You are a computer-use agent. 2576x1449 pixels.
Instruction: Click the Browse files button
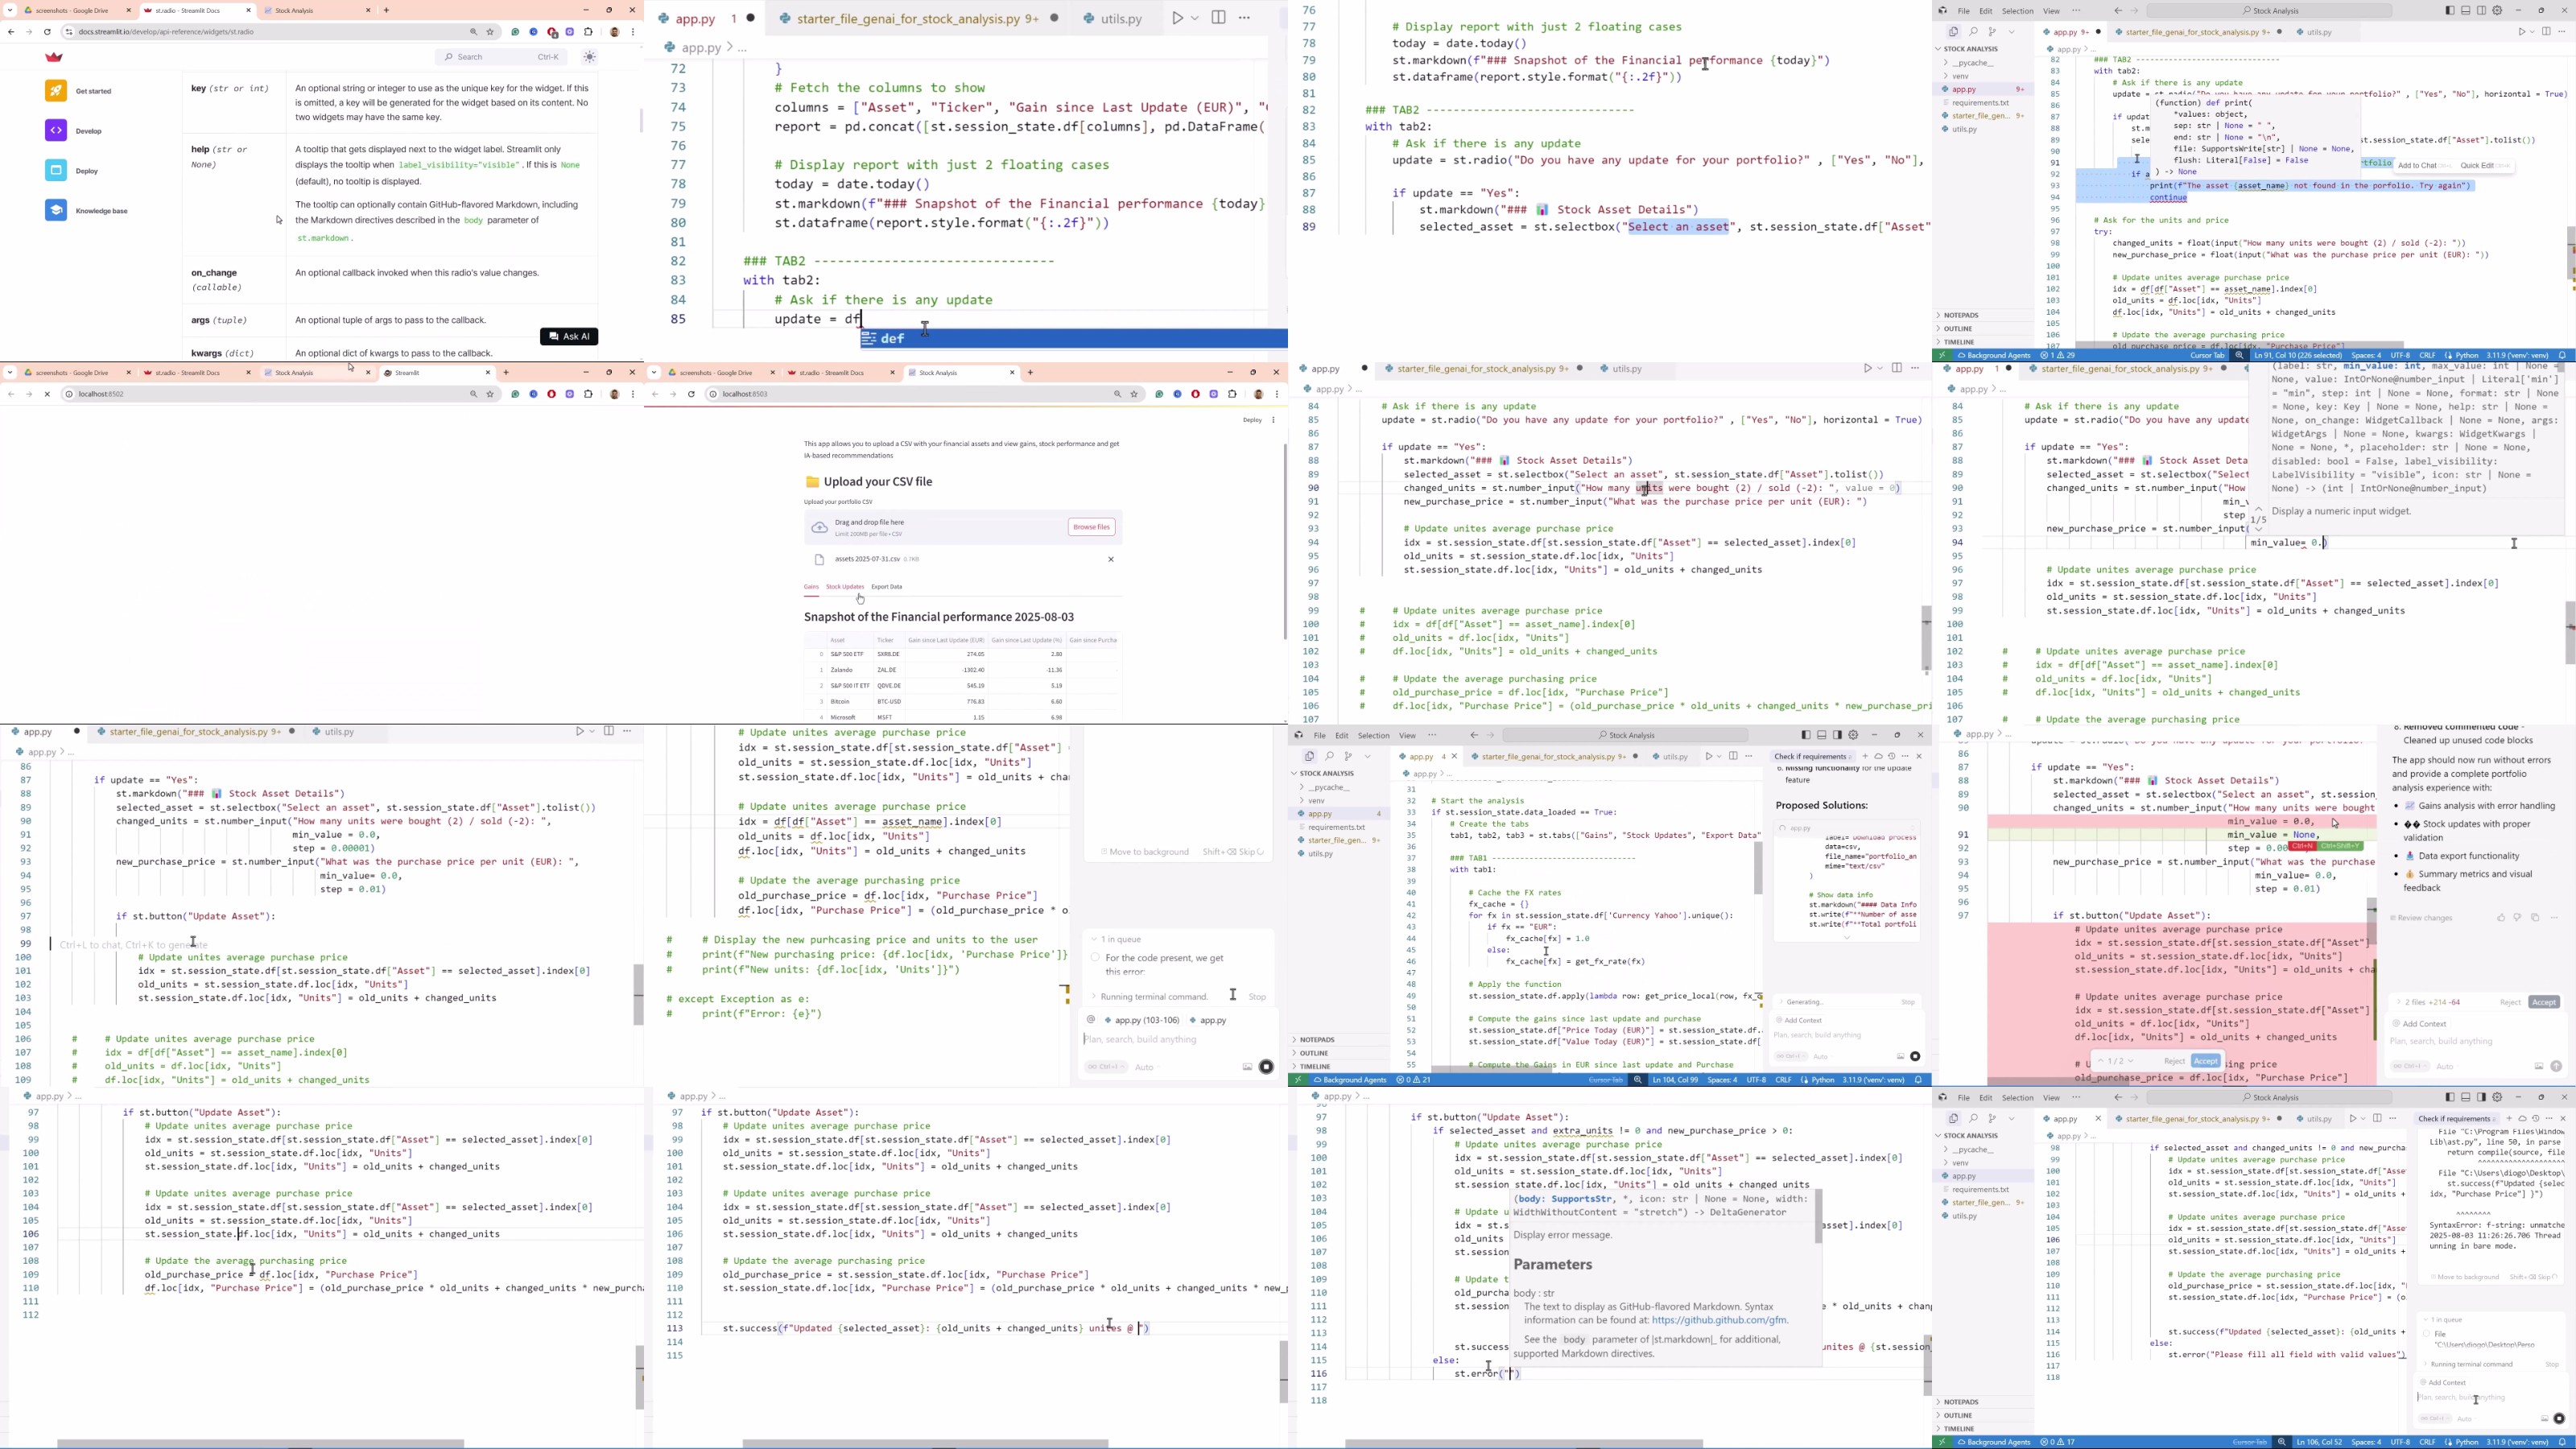(1091, 527)
